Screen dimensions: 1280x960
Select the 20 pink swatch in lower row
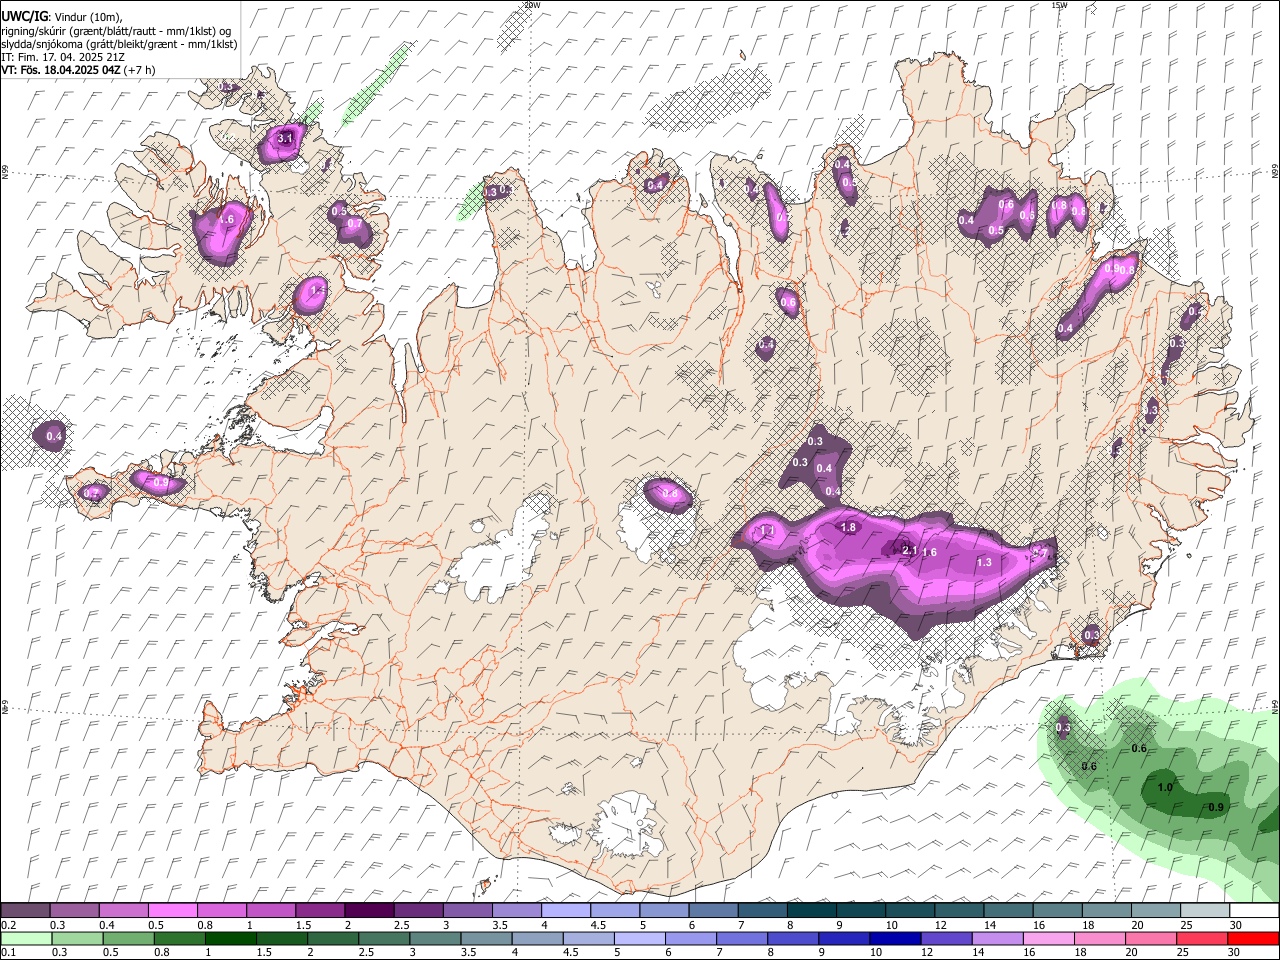coord(1152,939)
